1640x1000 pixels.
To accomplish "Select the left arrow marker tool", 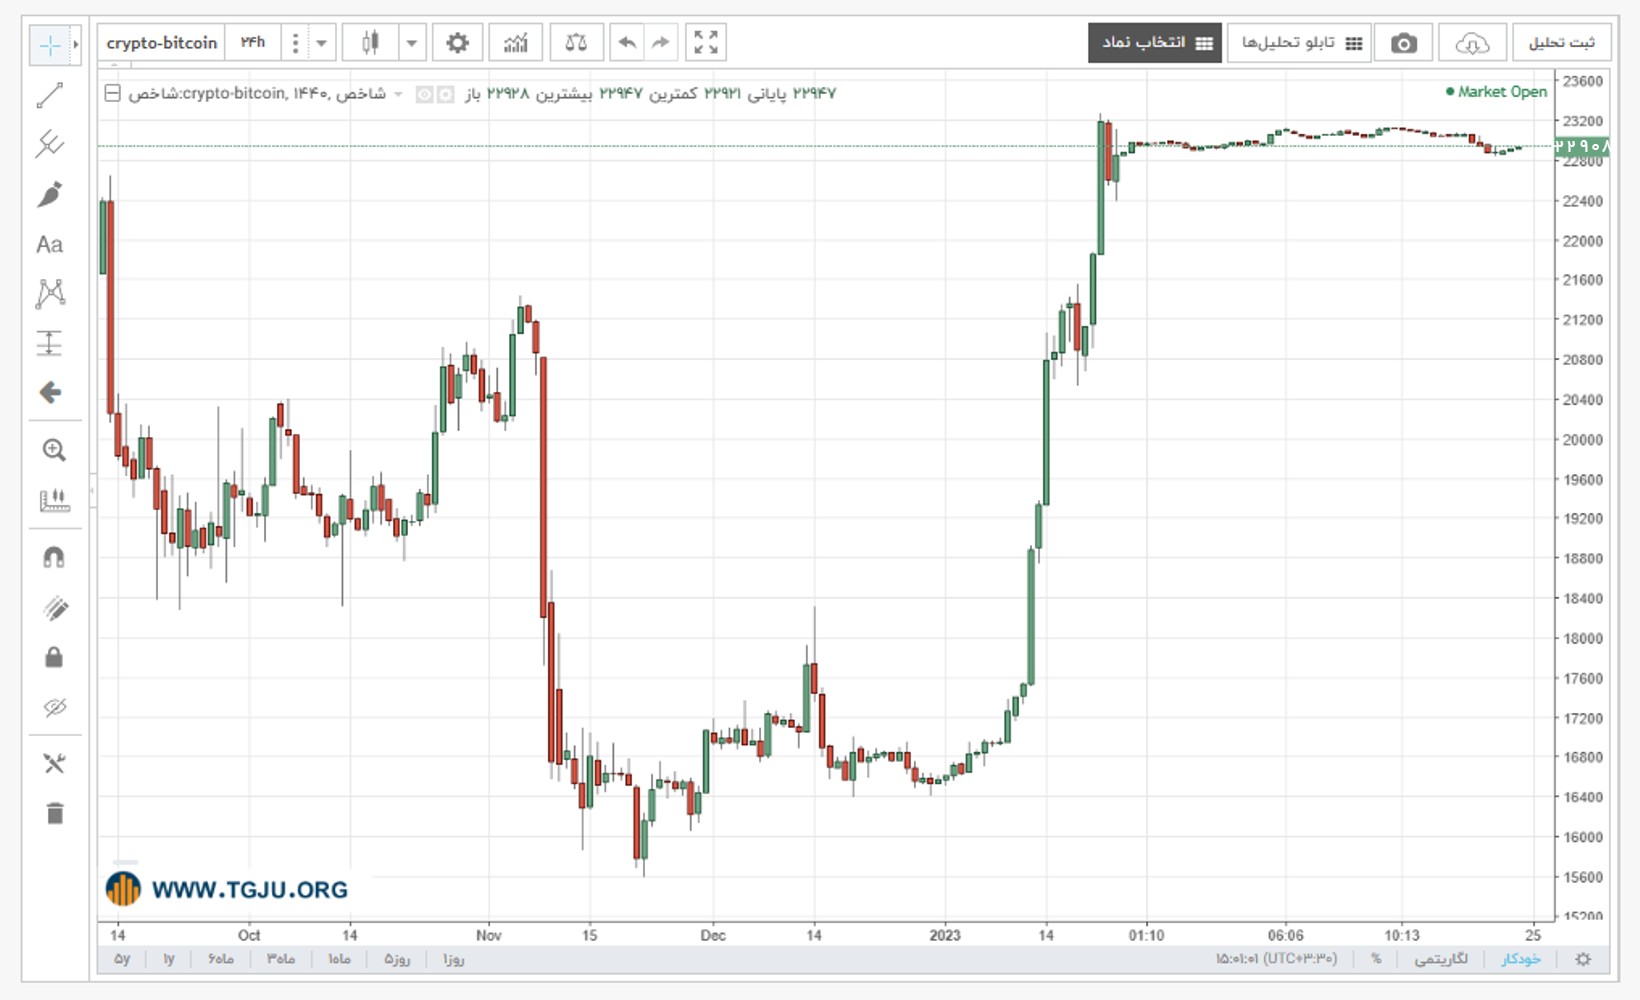I will click(x=49, y=392).
